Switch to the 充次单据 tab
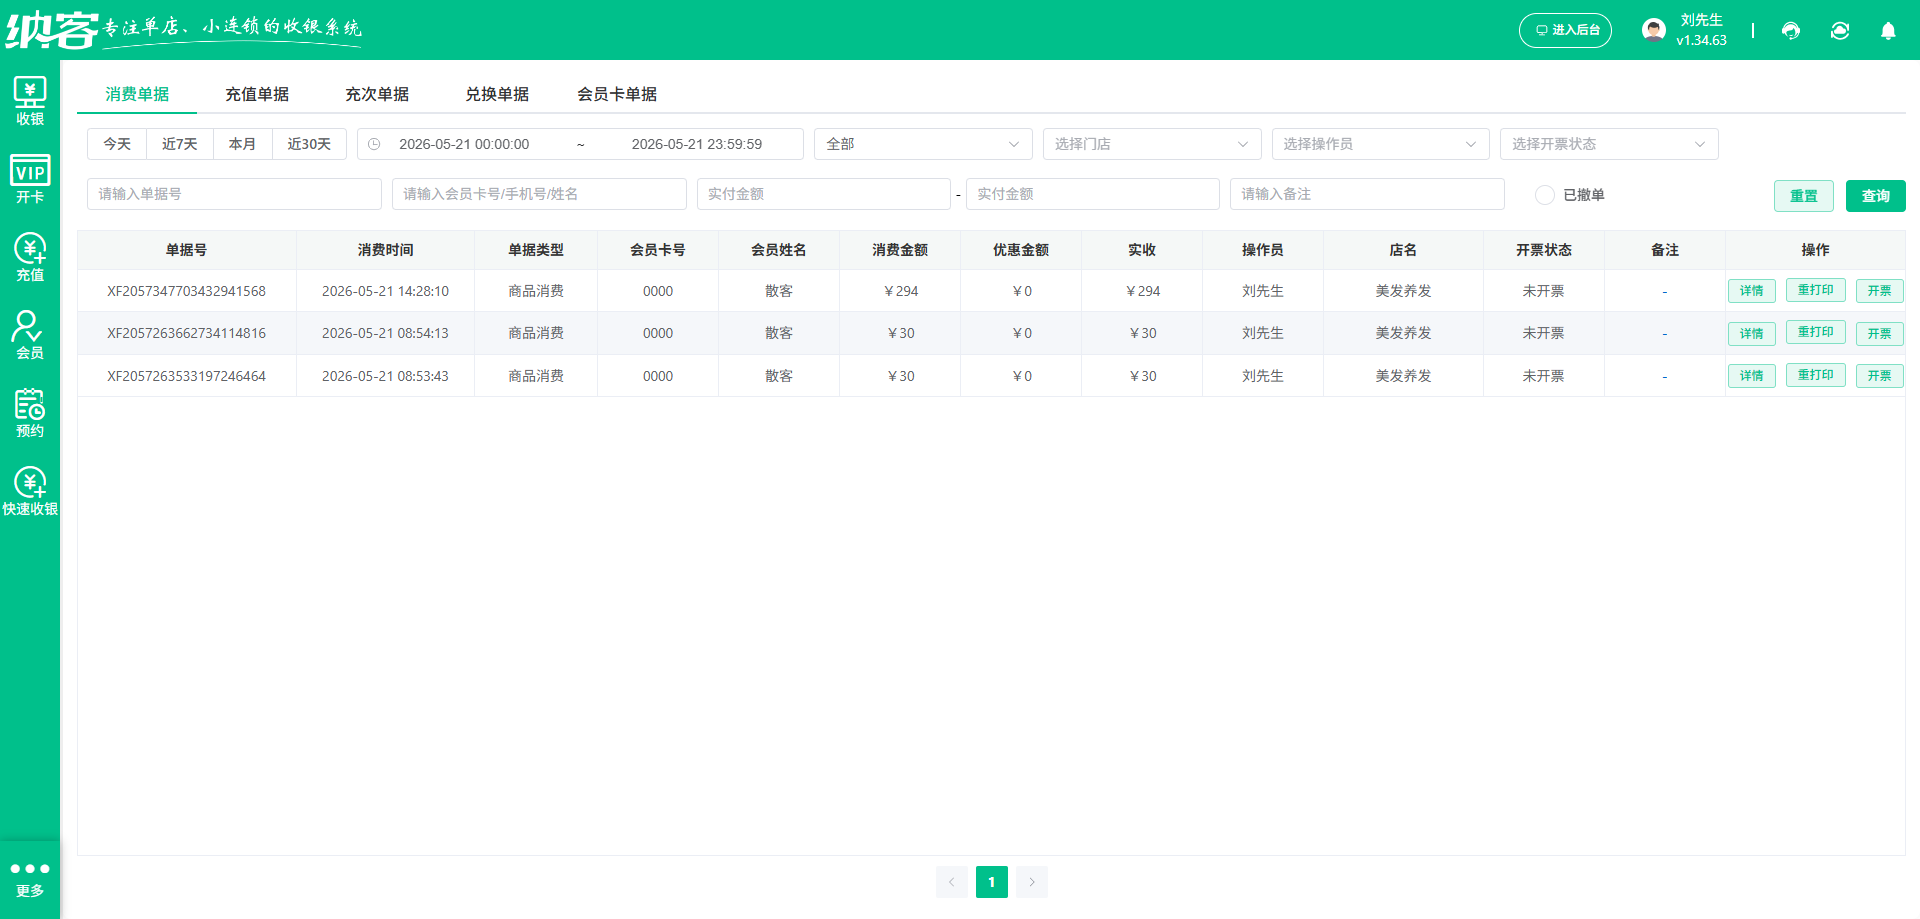The width and height of the screenshot is (1920, 919). [377, 94]
